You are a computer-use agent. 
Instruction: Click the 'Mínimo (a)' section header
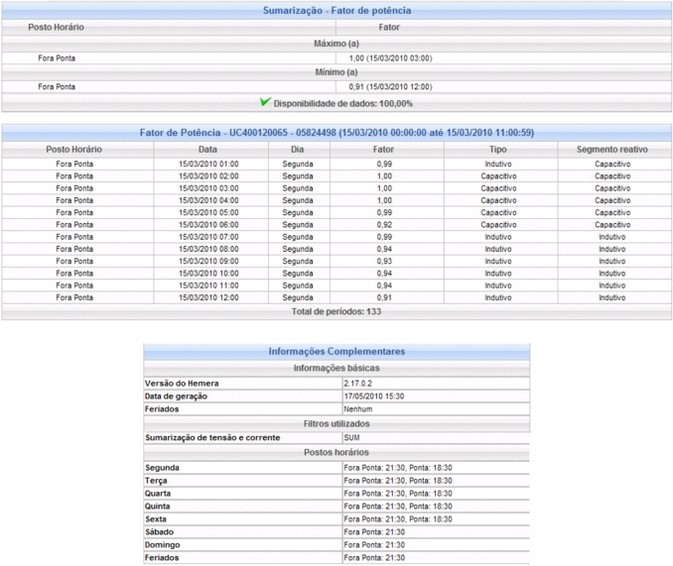336,73
